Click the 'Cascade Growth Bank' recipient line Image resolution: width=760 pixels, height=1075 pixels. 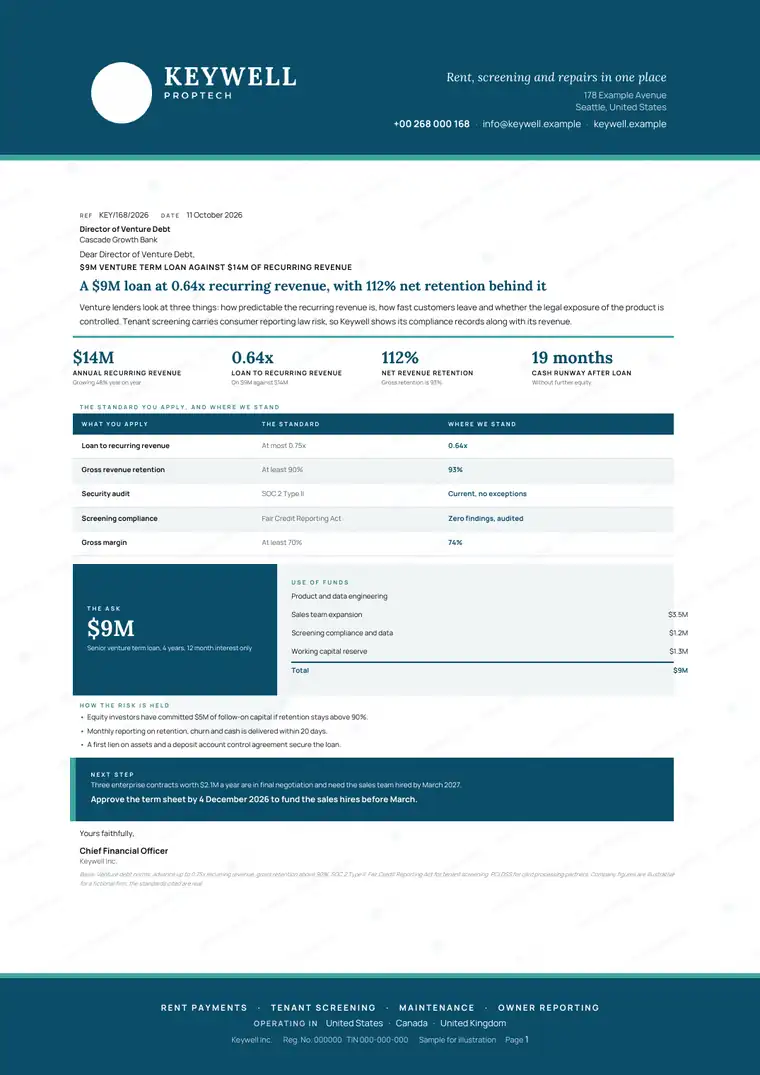point(119,240)
